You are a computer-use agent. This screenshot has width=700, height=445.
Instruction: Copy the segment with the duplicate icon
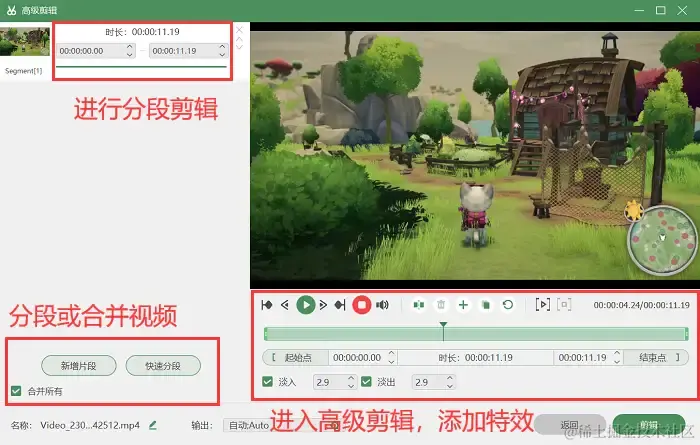tap(486, 305)
